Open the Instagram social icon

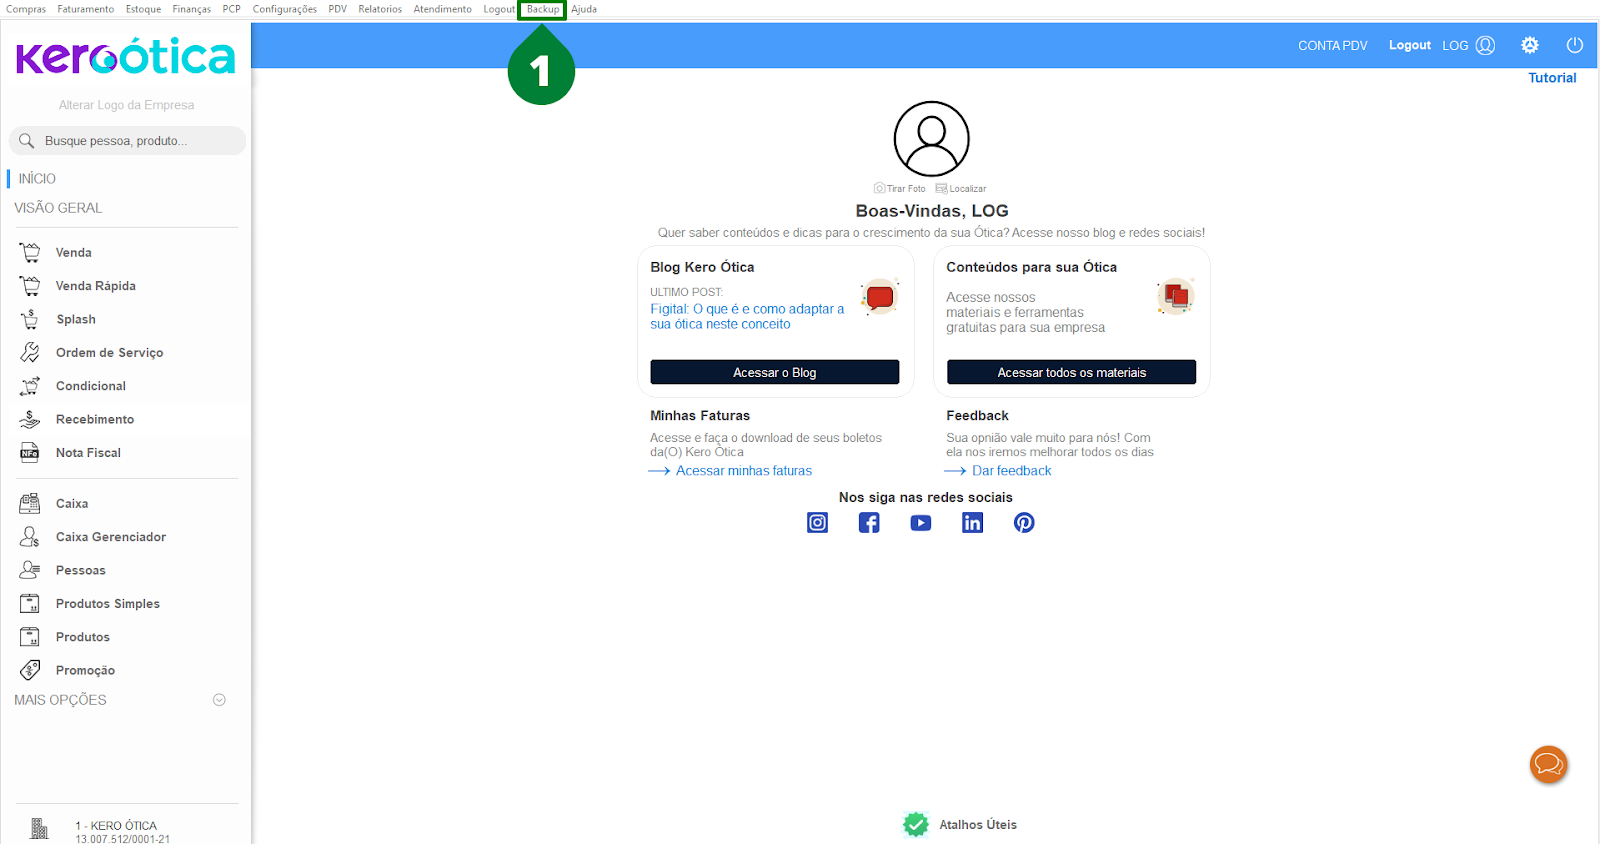tap(818, 523)
